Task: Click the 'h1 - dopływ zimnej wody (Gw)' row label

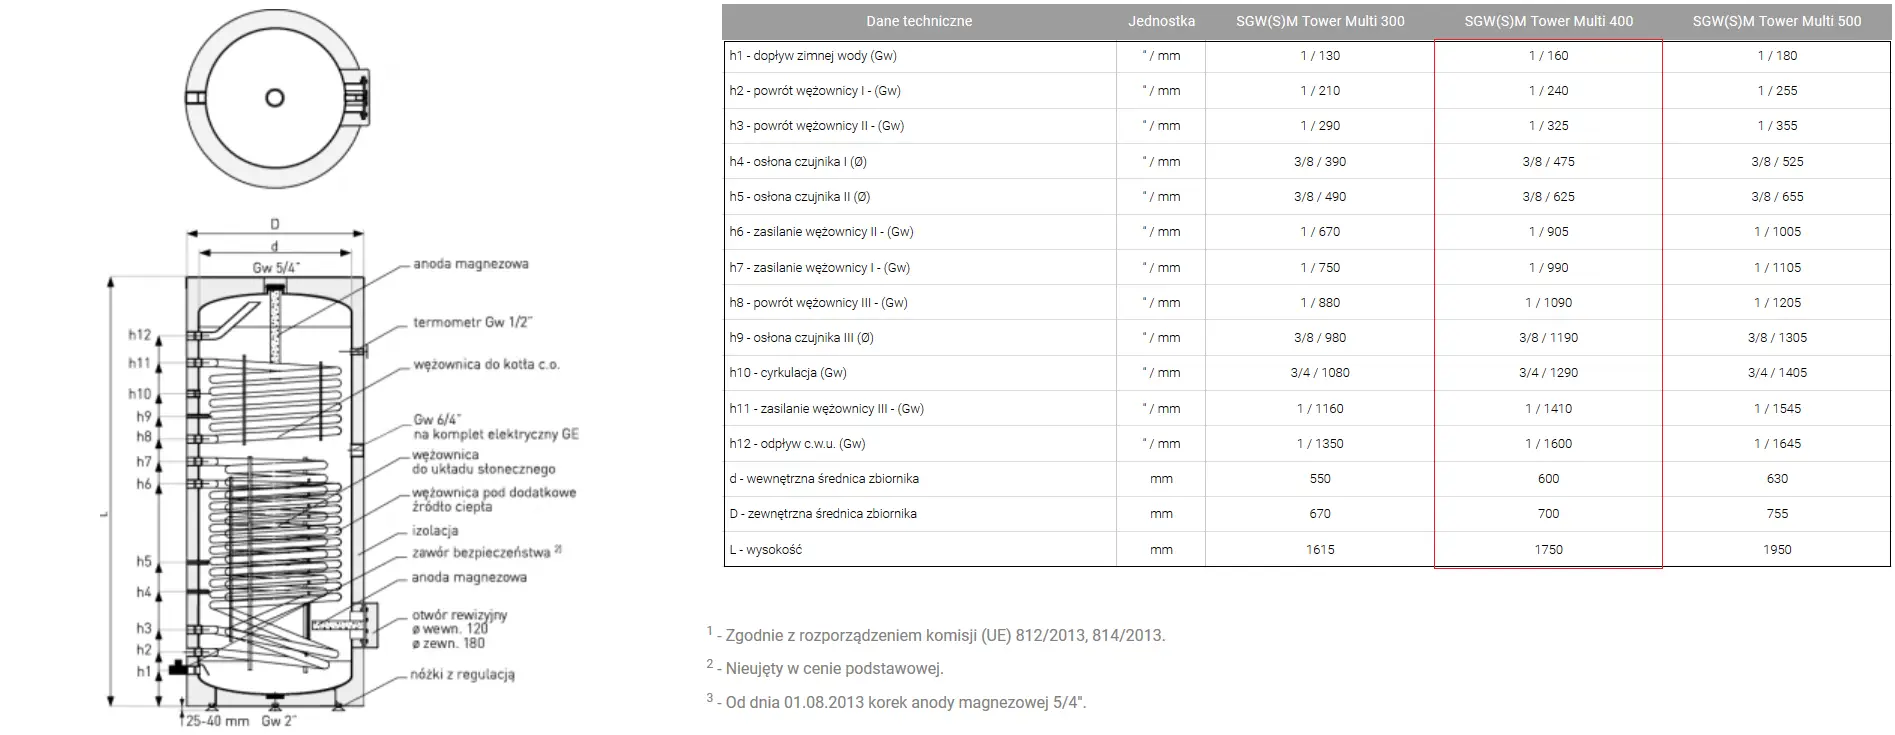Action: click(x=813, y=56)
